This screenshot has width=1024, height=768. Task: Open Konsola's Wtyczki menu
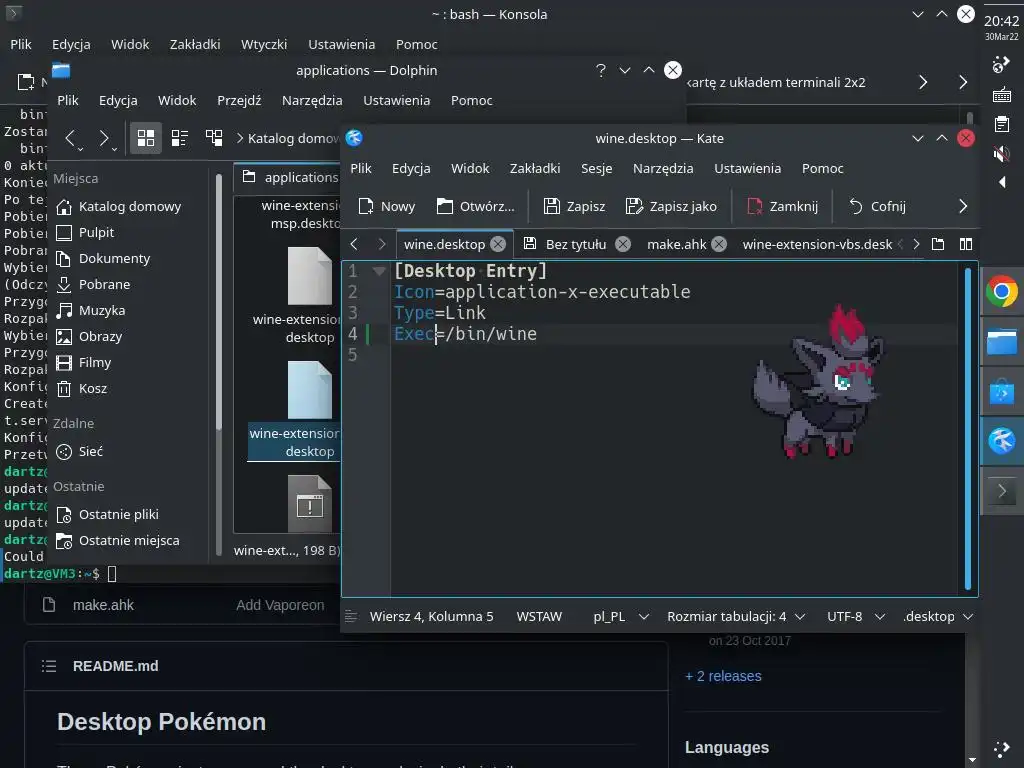tap(264, 44)
